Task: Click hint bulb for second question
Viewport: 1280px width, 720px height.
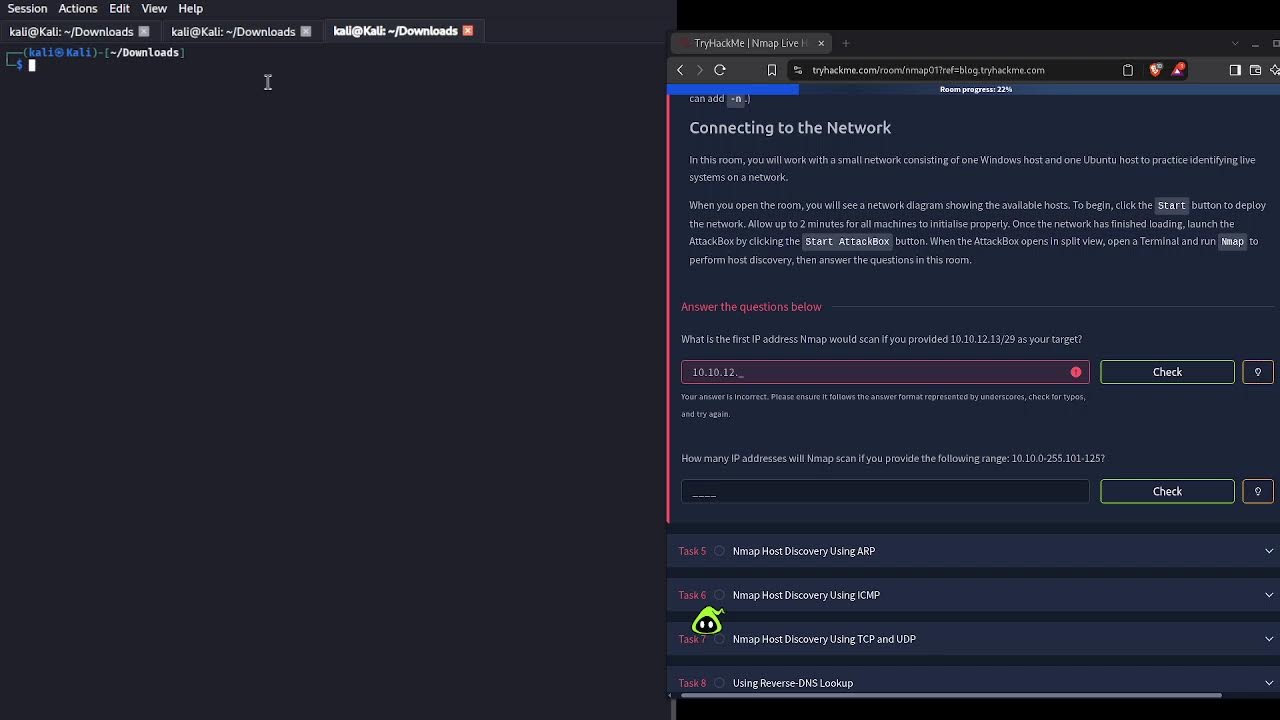Action: click(x=1258, y=491)
